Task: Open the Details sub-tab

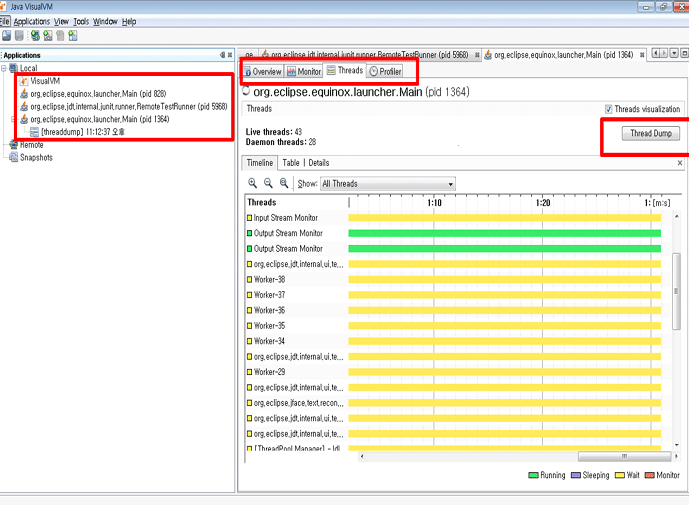Action: (319, 163)
